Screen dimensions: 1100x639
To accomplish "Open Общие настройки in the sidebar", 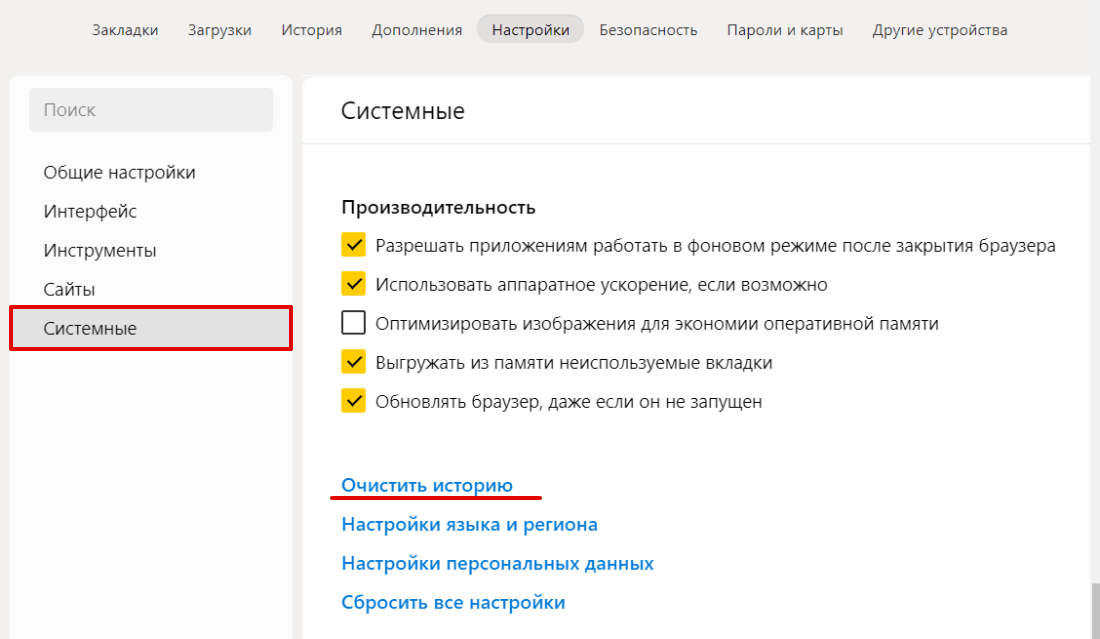I will [x=119, y=172].
